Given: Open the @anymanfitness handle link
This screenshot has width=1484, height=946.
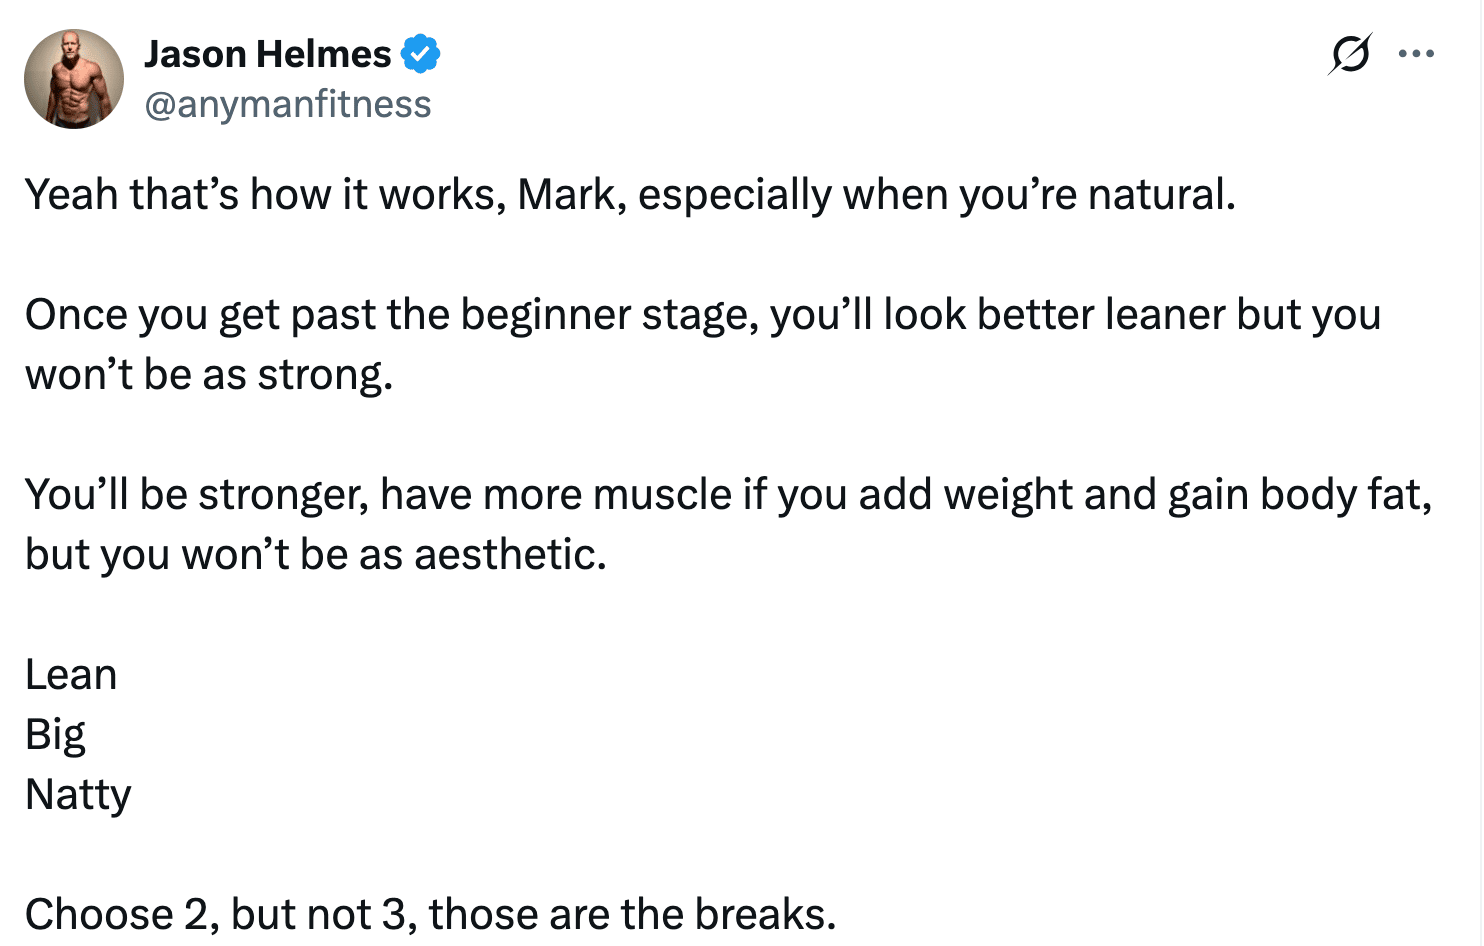Looking at the screenshot, I should point(288,104).
